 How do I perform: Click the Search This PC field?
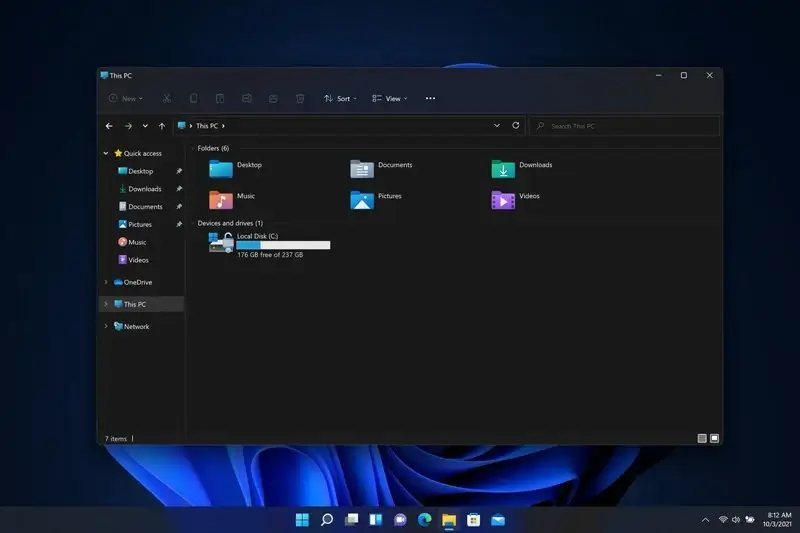click(x=624, y=126)
